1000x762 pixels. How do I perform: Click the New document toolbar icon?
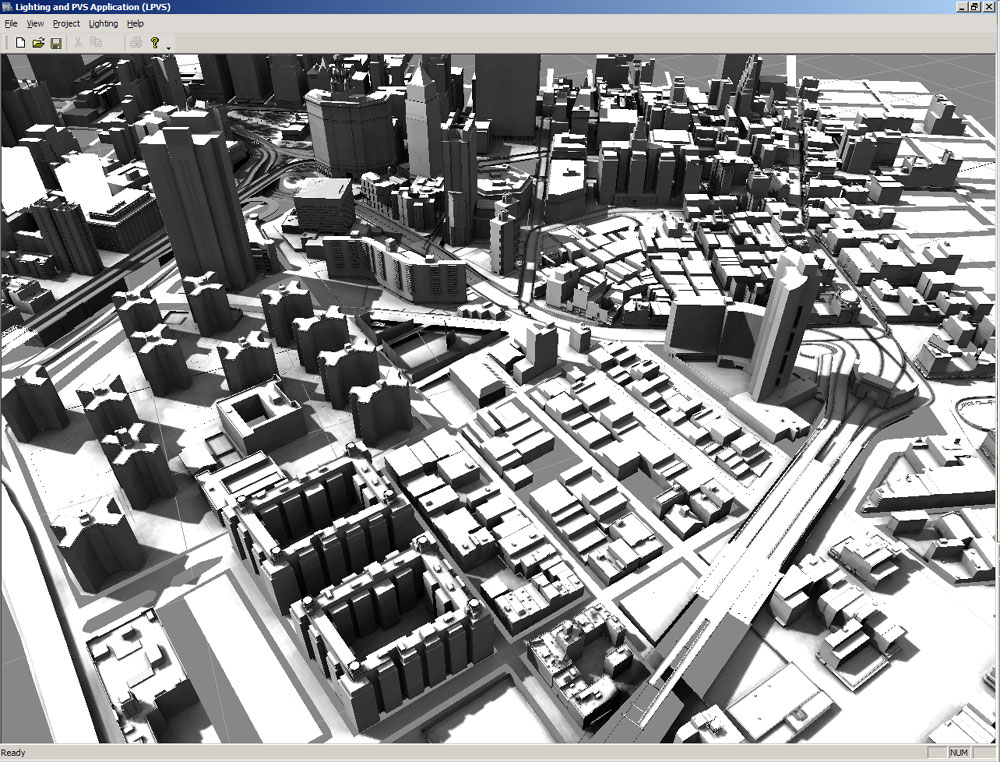(20, 43)
